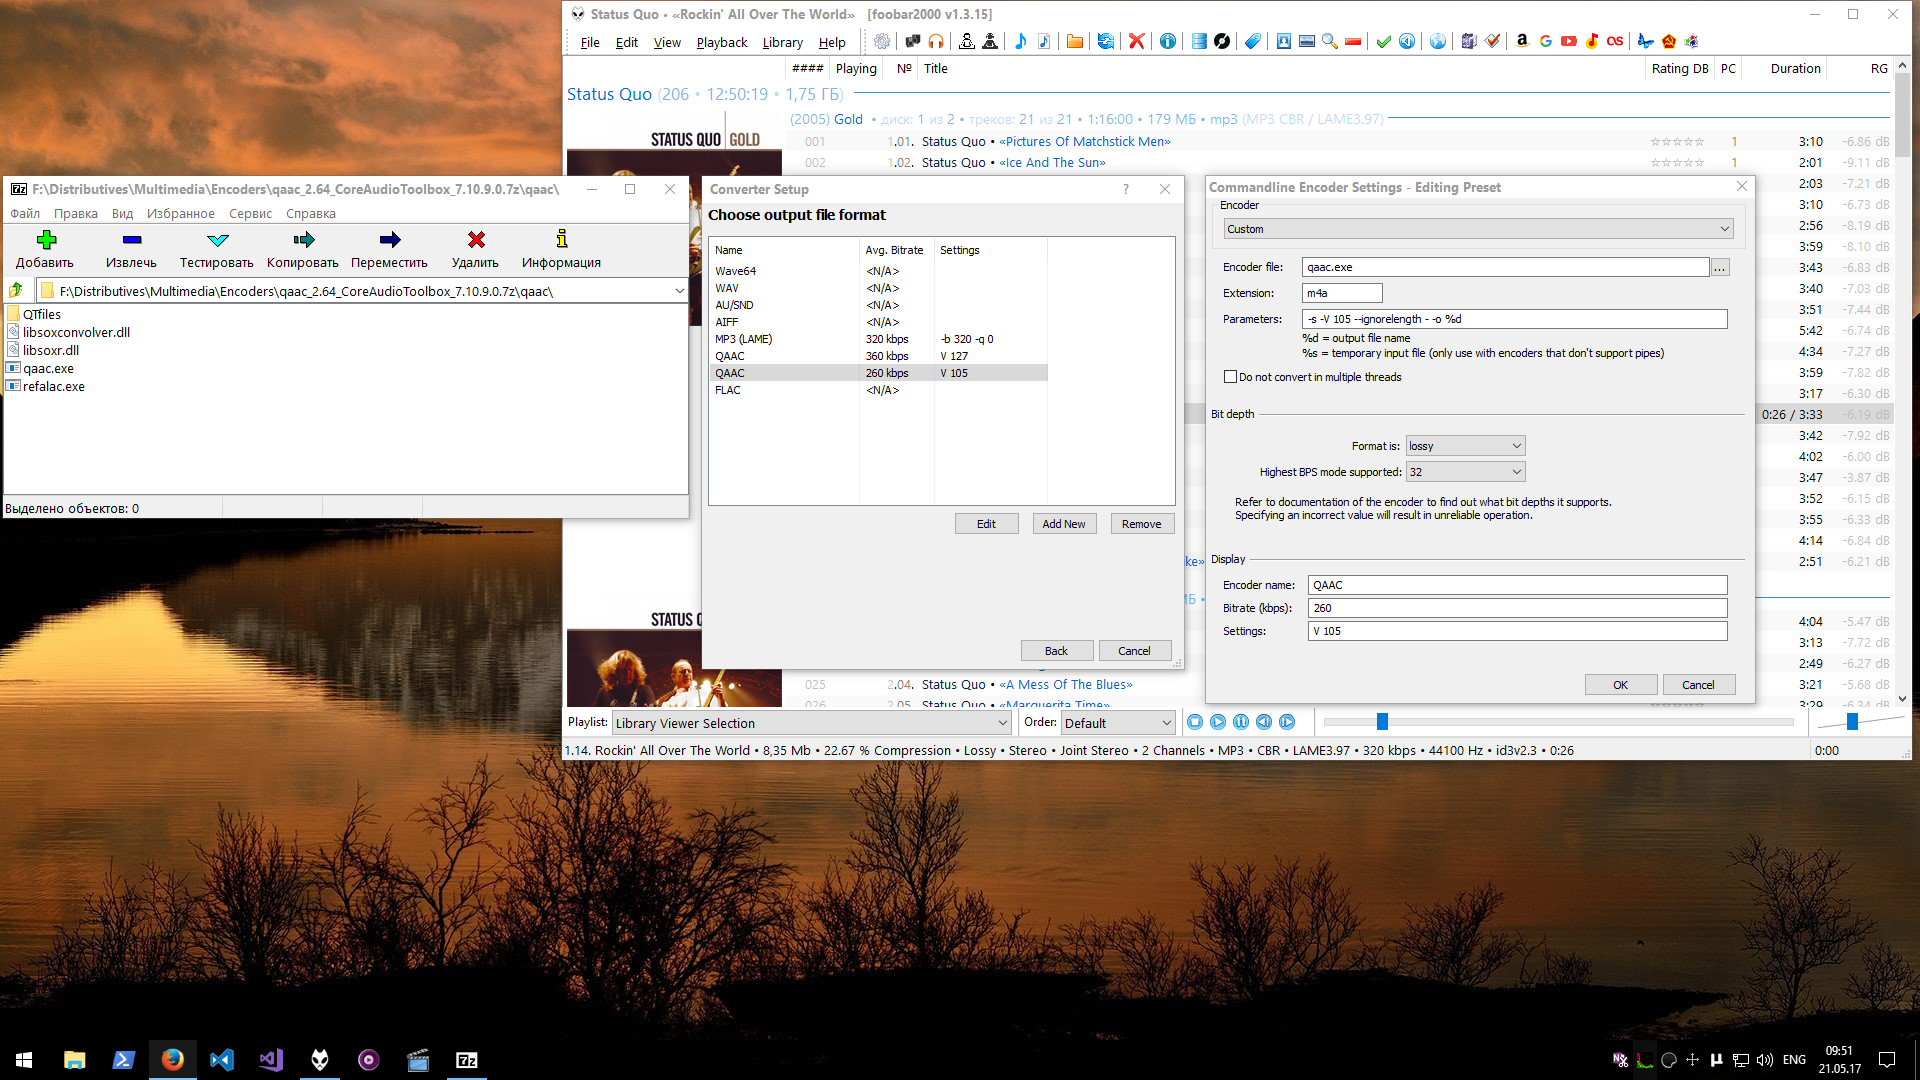Viewport: 1920px width, 1080px height.
Task: Click the seek bar slider handle in foobar2000
Action: [1382, 722]
